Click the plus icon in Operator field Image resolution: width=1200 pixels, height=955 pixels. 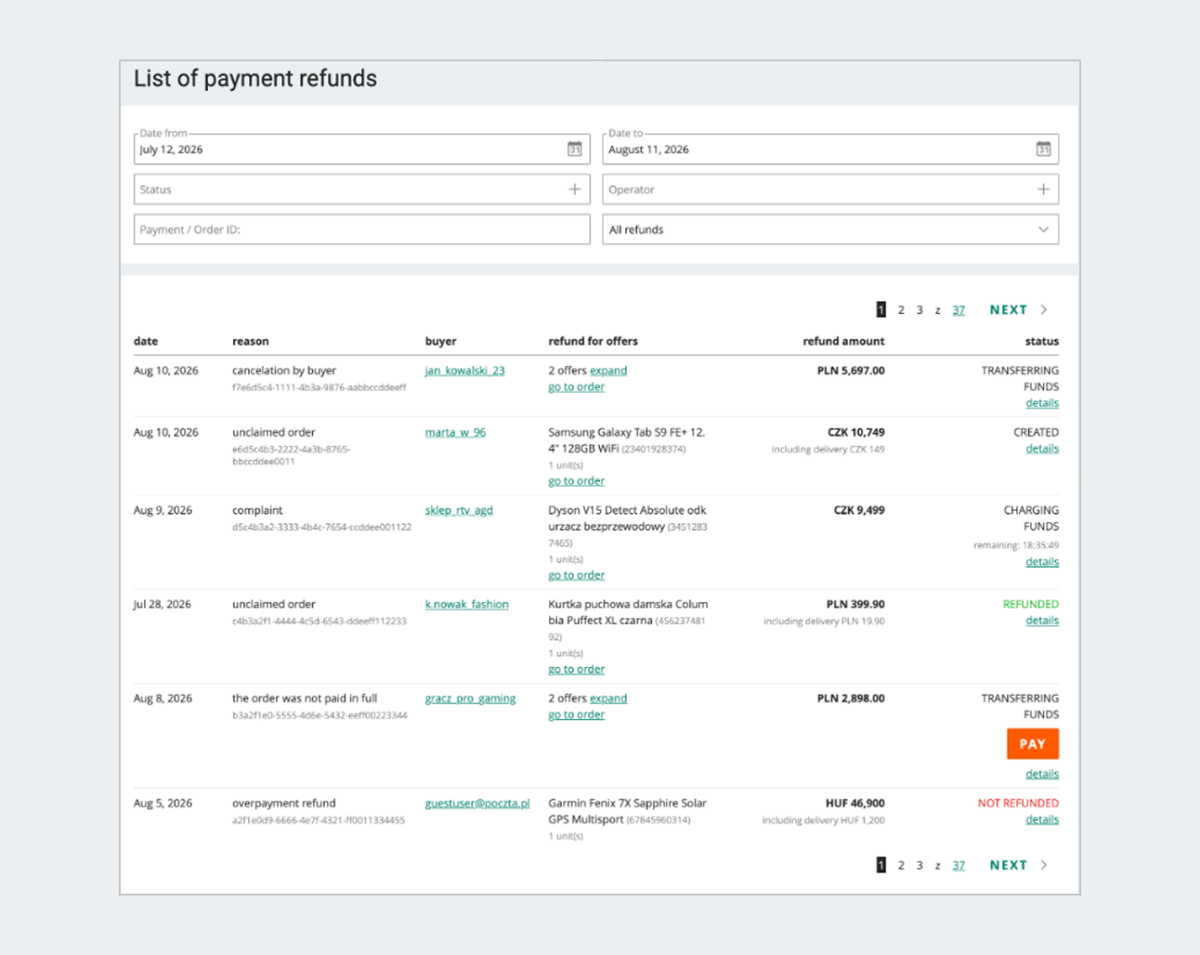coord(1043,189)
